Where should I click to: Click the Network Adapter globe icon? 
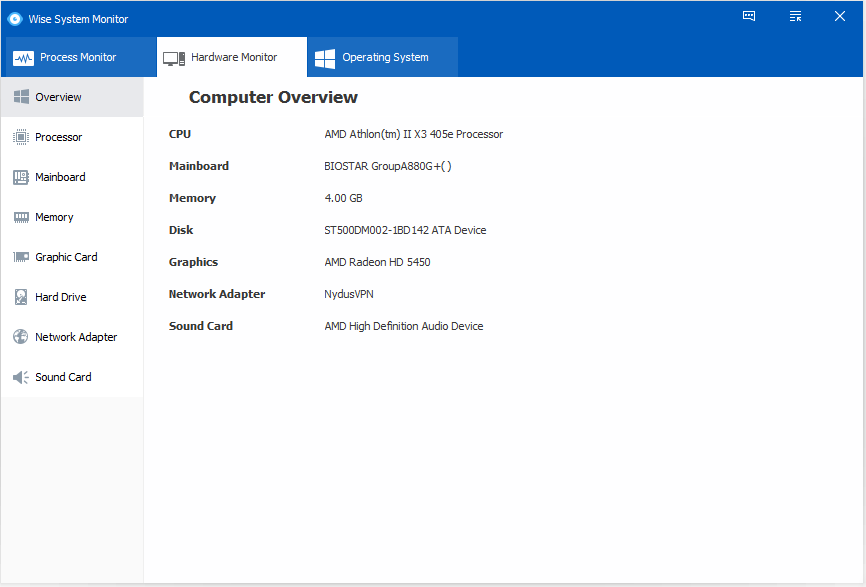[x=21, y=337]
